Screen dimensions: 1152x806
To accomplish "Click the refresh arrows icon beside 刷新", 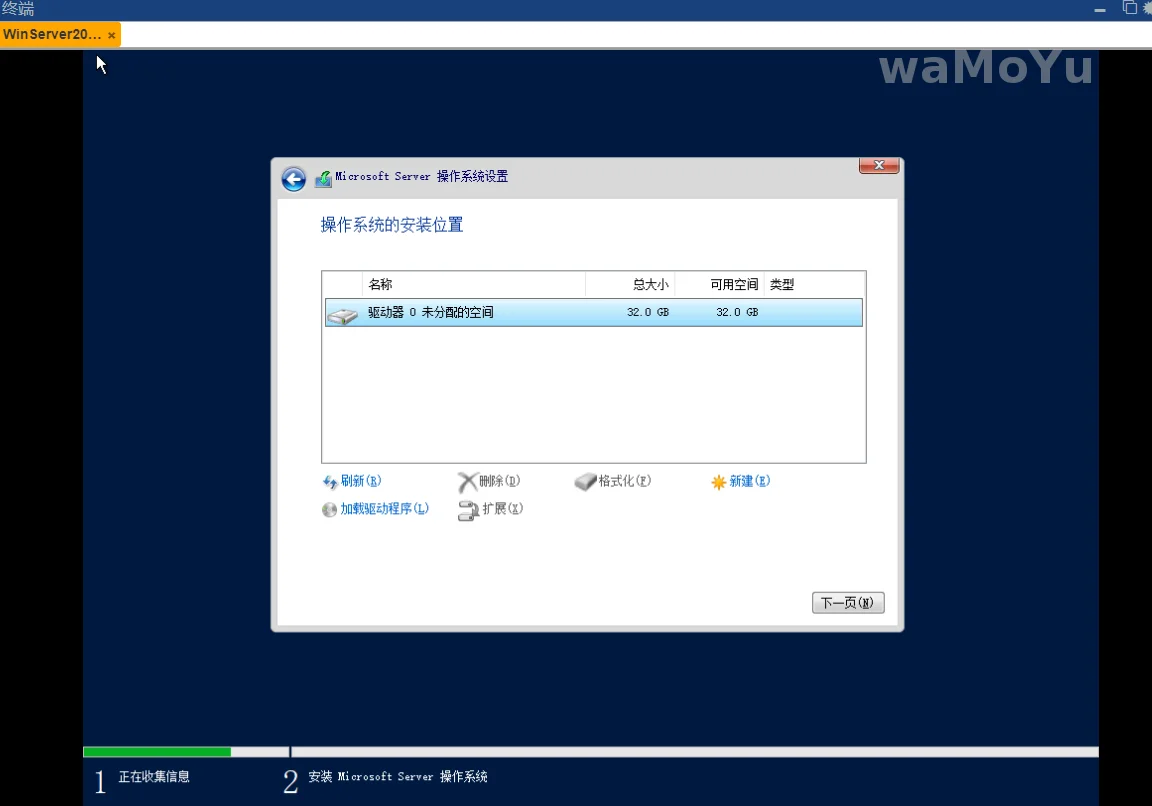I will point(330,482).
